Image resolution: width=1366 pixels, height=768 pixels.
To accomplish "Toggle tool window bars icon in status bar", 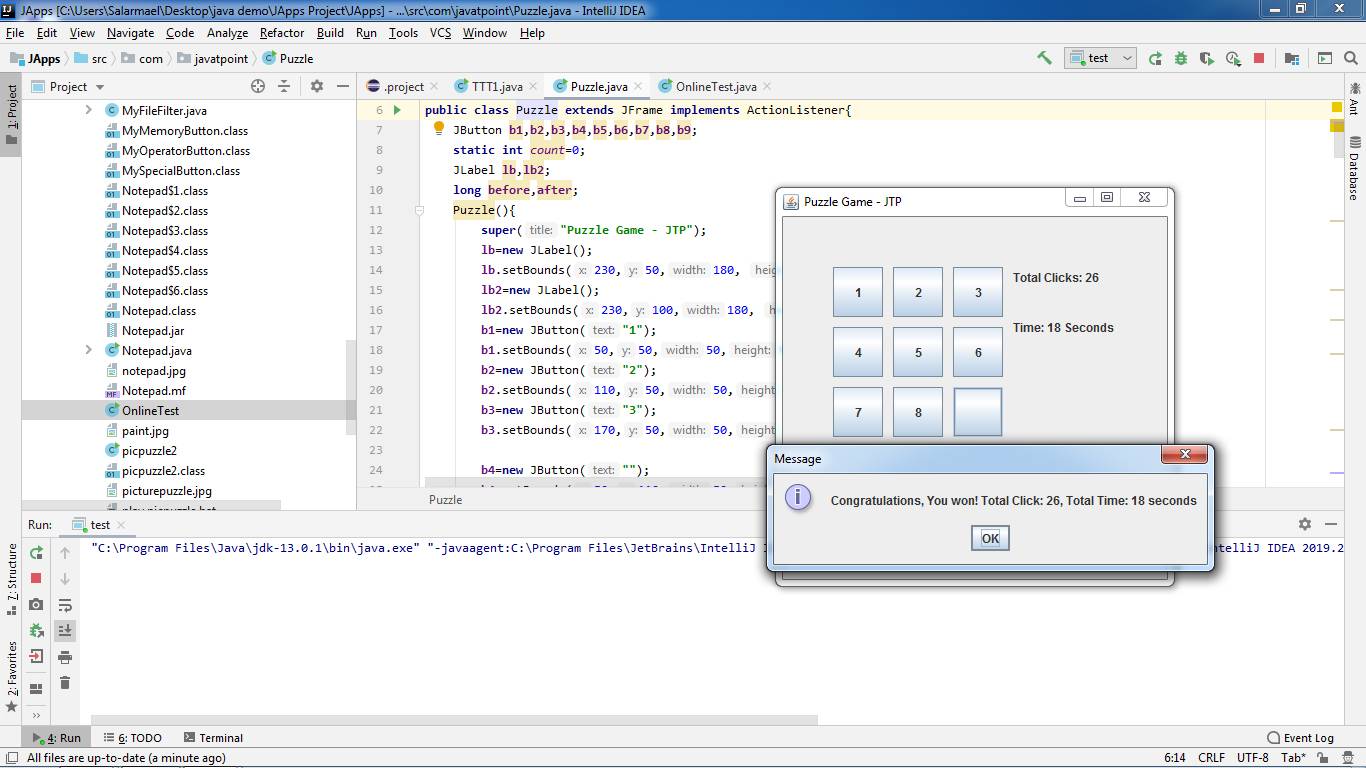I will coord(12,758).
